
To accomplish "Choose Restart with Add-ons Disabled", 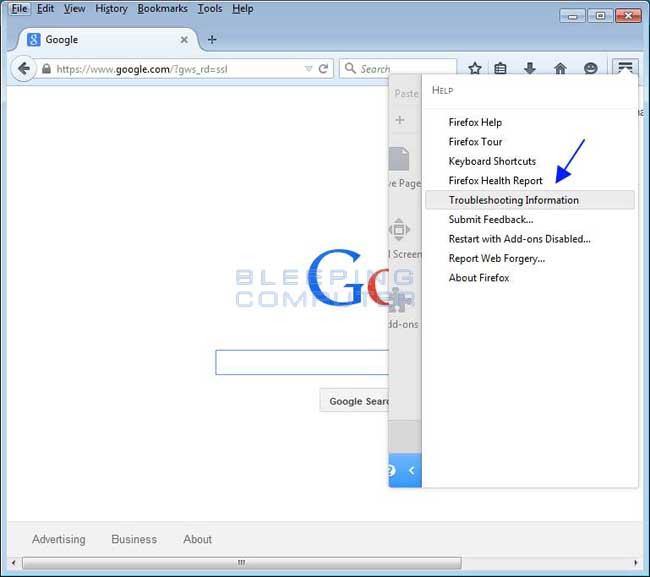I will [x=519, y=239].
